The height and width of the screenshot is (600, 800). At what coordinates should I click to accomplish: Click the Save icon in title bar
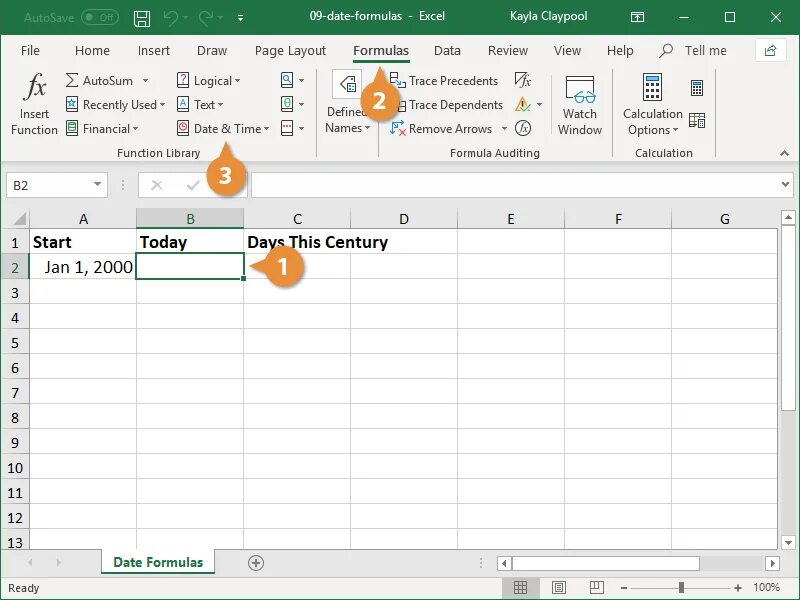pyautogui.click(x=142, y=18)
